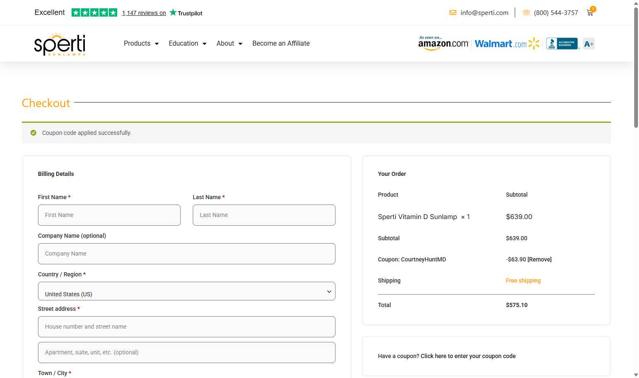Focus the Company Name field
Screen dimensions: 639x378
(187, 254)
